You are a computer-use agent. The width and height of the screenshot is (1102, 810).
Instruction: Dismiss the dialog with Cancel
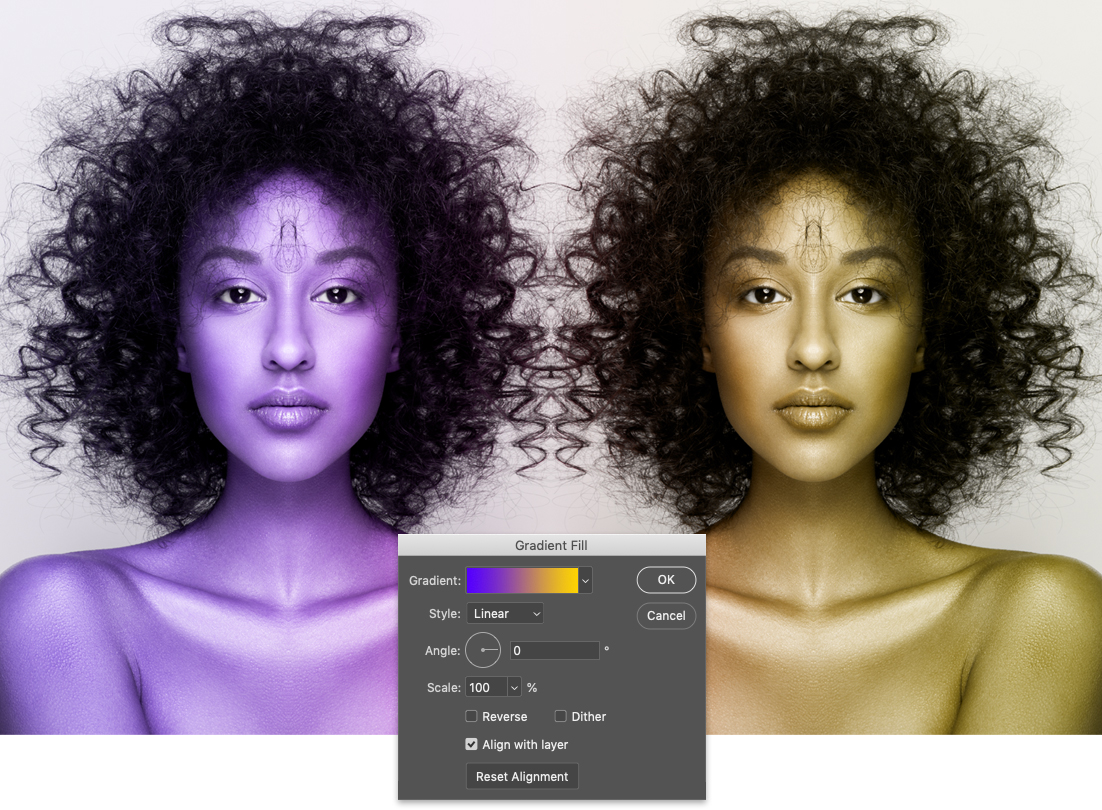click(666, 616)
